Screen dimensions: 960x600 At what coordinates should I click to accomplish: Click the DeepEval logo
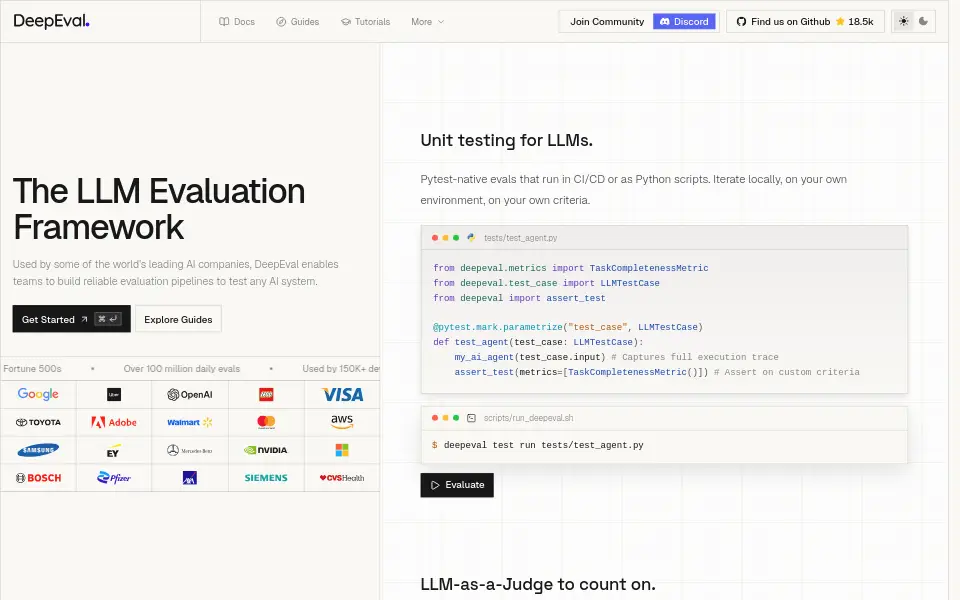51,21
